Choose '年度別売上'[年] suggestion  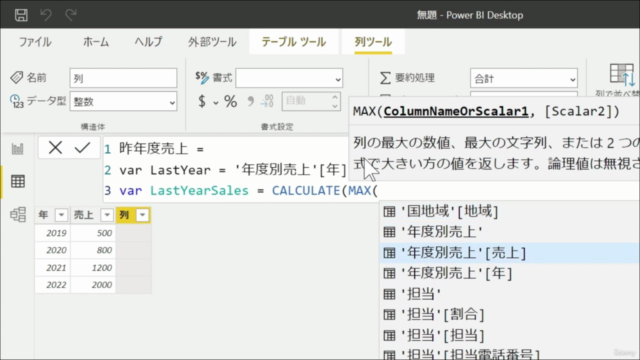tap(509, 273)
